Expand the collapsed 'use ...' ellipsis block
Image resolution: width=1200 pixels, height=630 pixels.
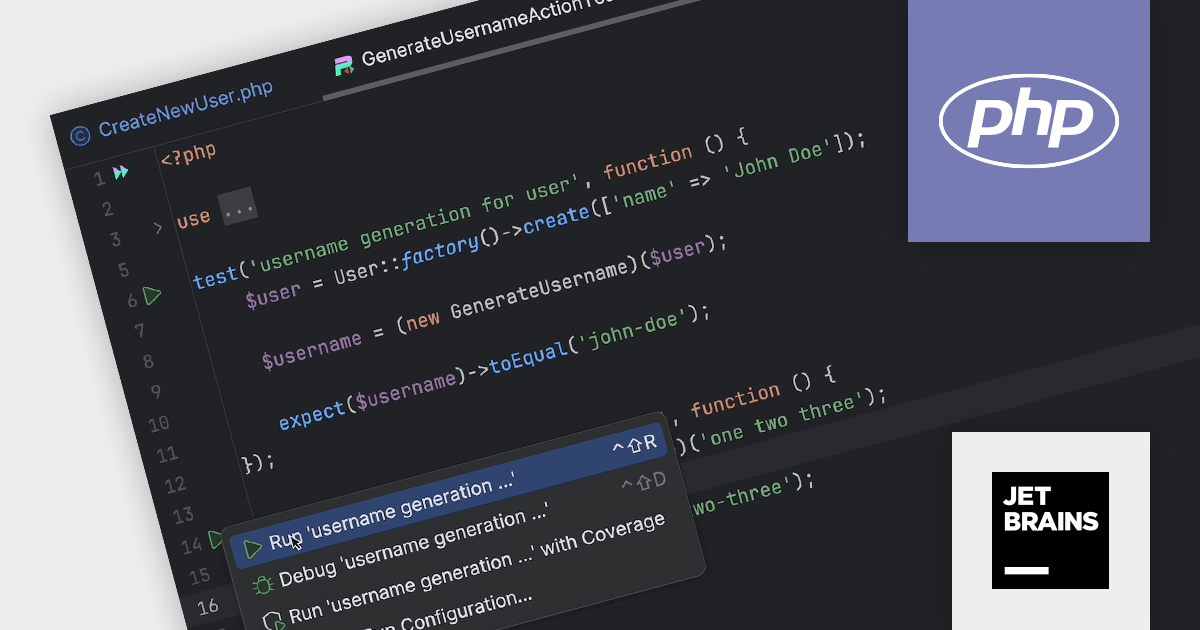tap(238, 206)
